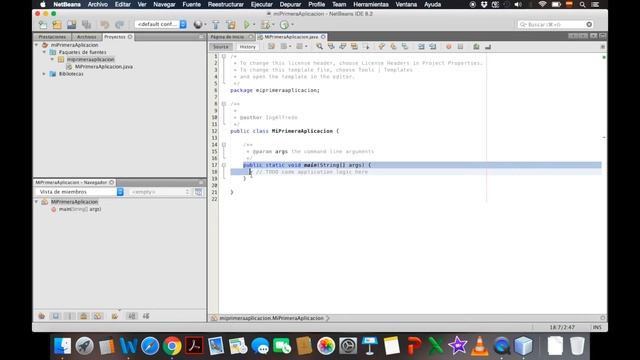
Task: Click the red Start Macro Recording icon
Action: click(x=449, y=47)
